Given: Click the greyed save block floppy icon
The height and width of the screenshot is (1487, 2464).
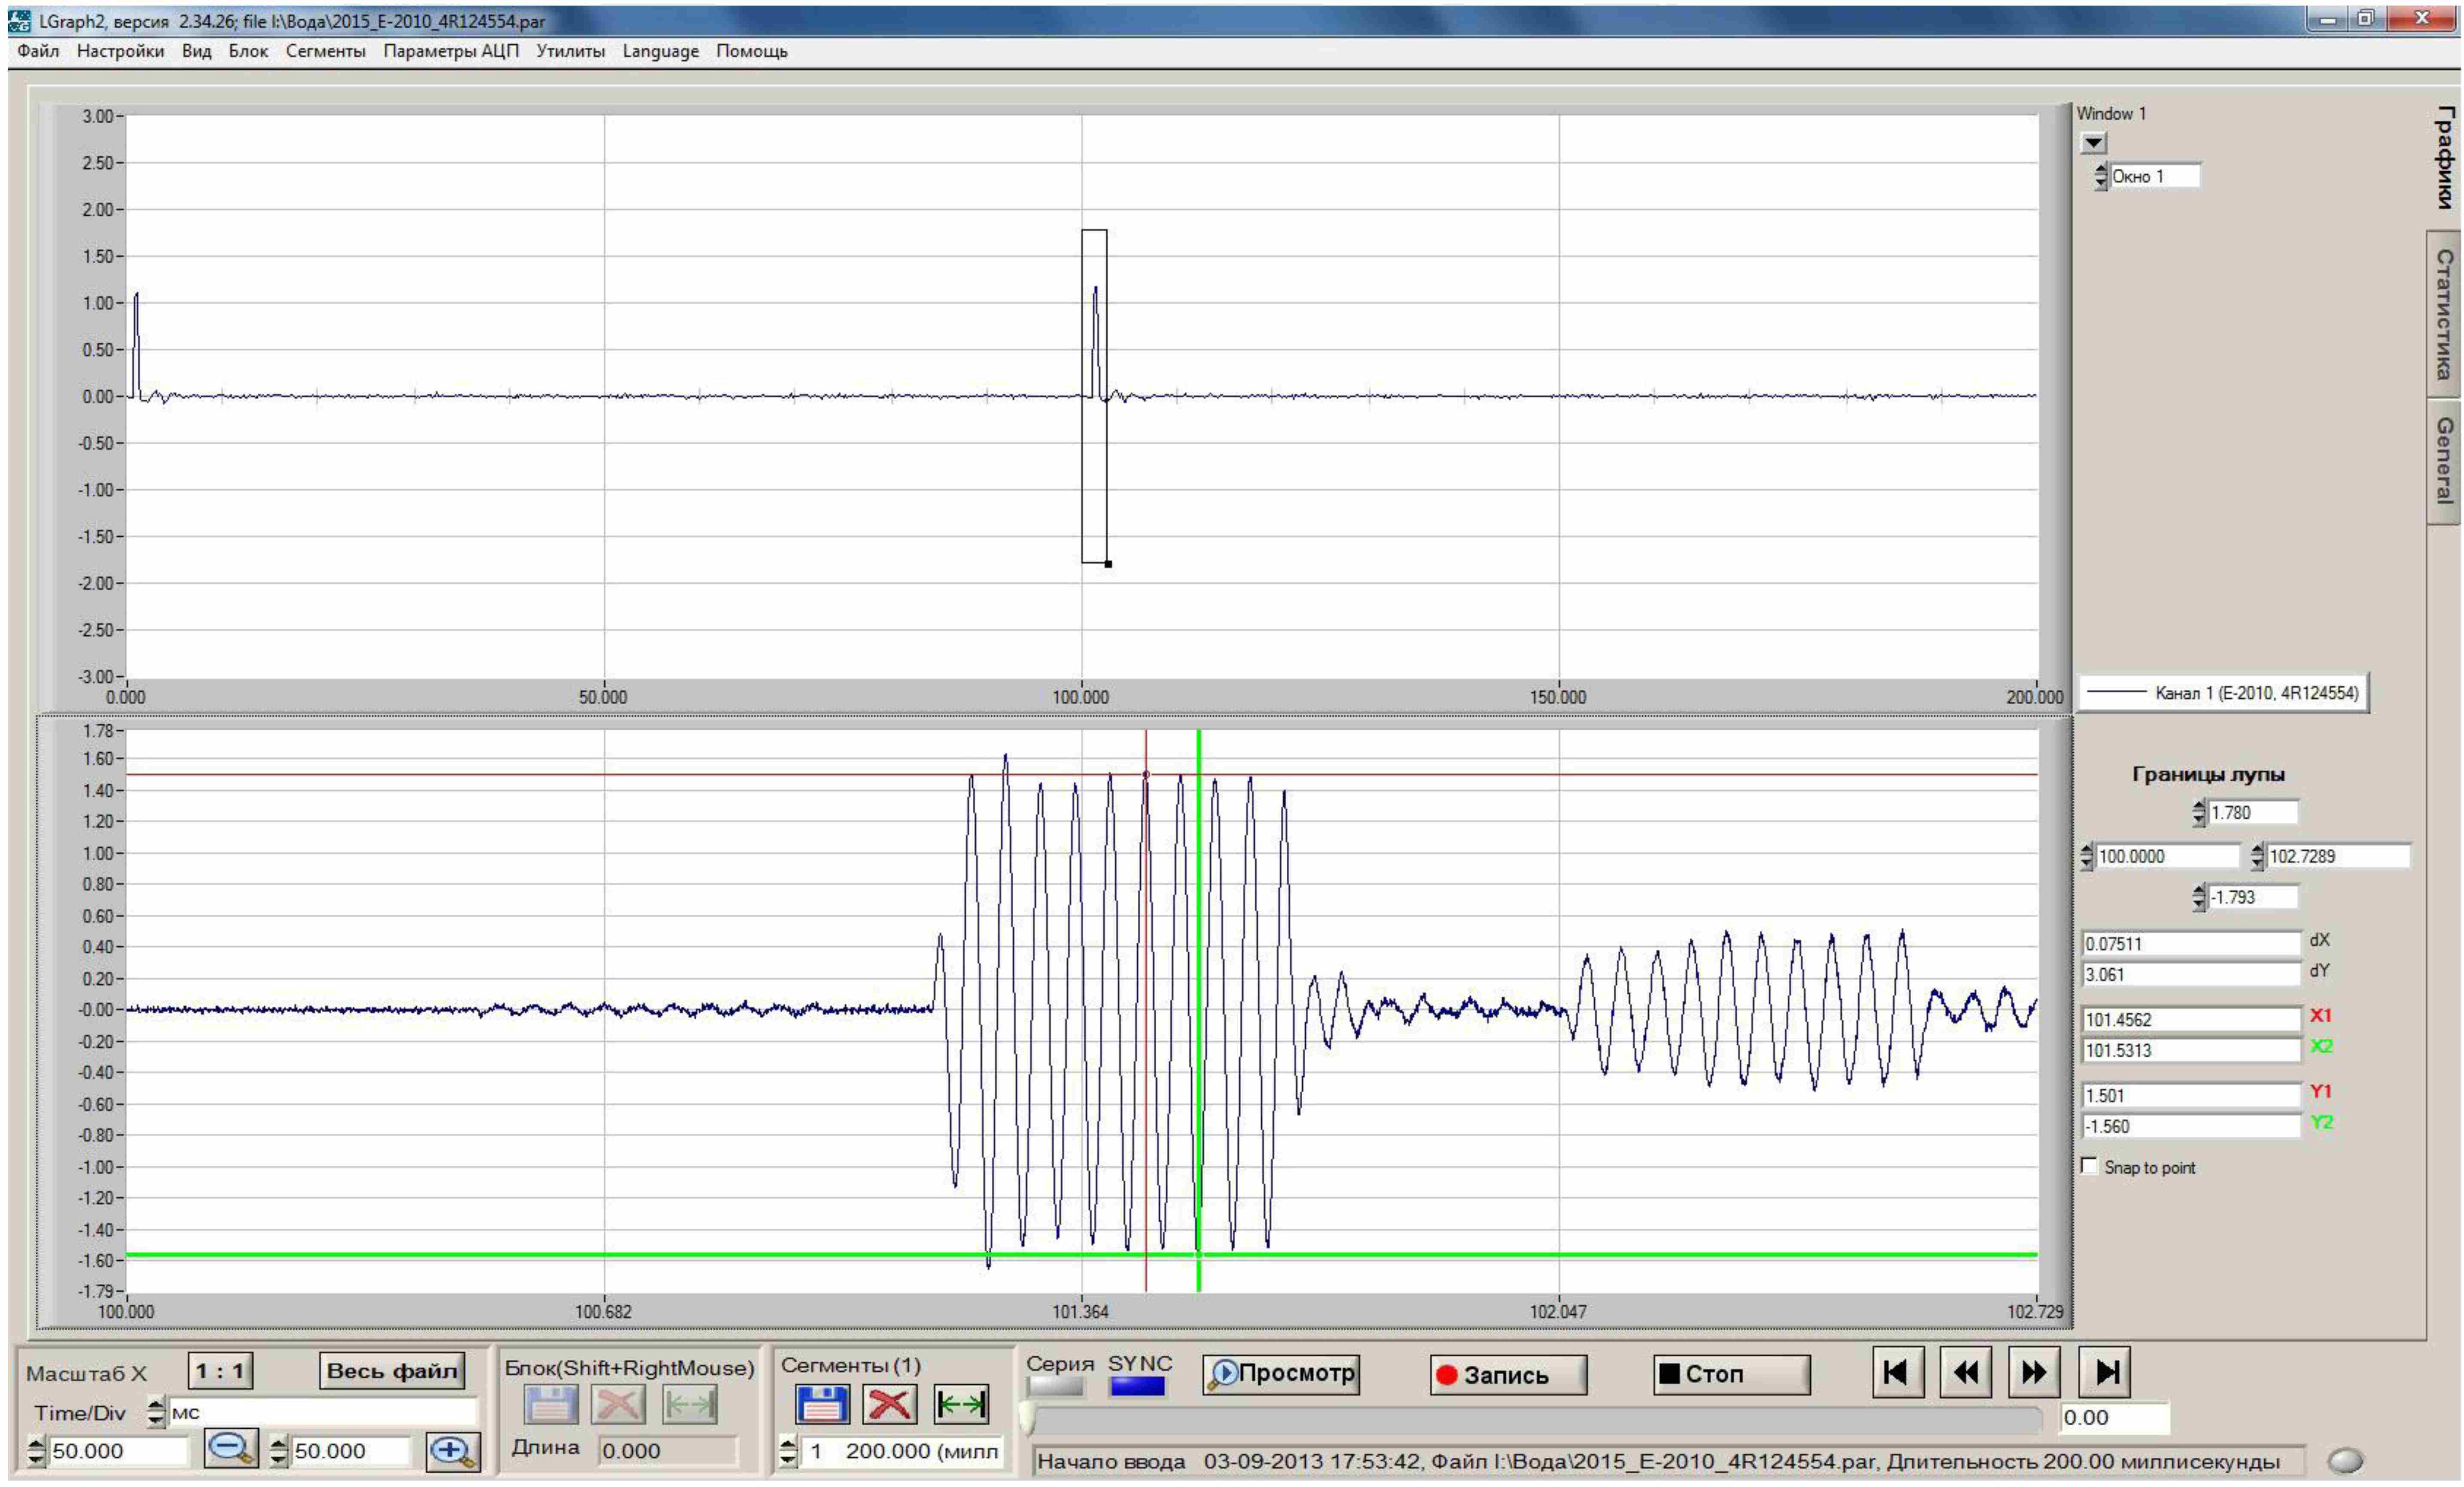Looking at the screenshot, I should (550, 1405).
